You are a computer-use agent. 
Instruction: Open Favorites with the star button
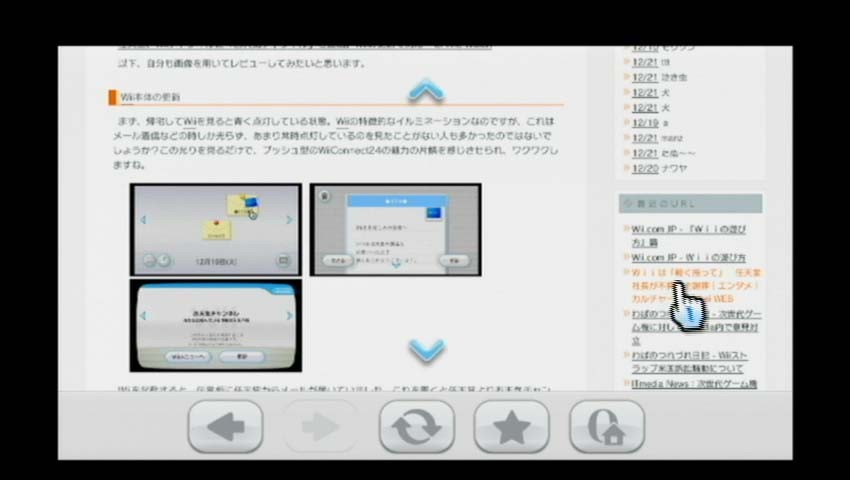511,427
